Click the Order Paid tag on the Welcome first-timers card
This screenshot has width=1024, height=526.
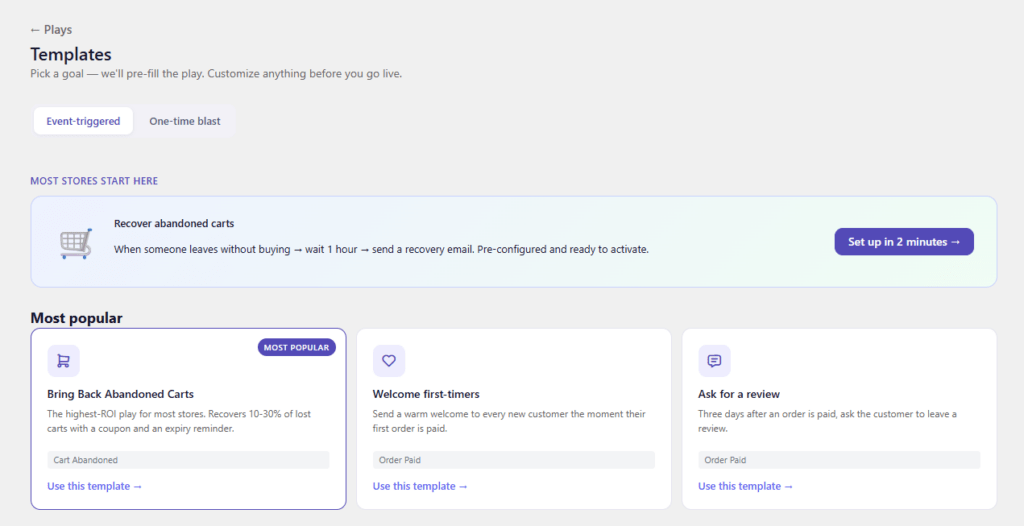[513, 460]
